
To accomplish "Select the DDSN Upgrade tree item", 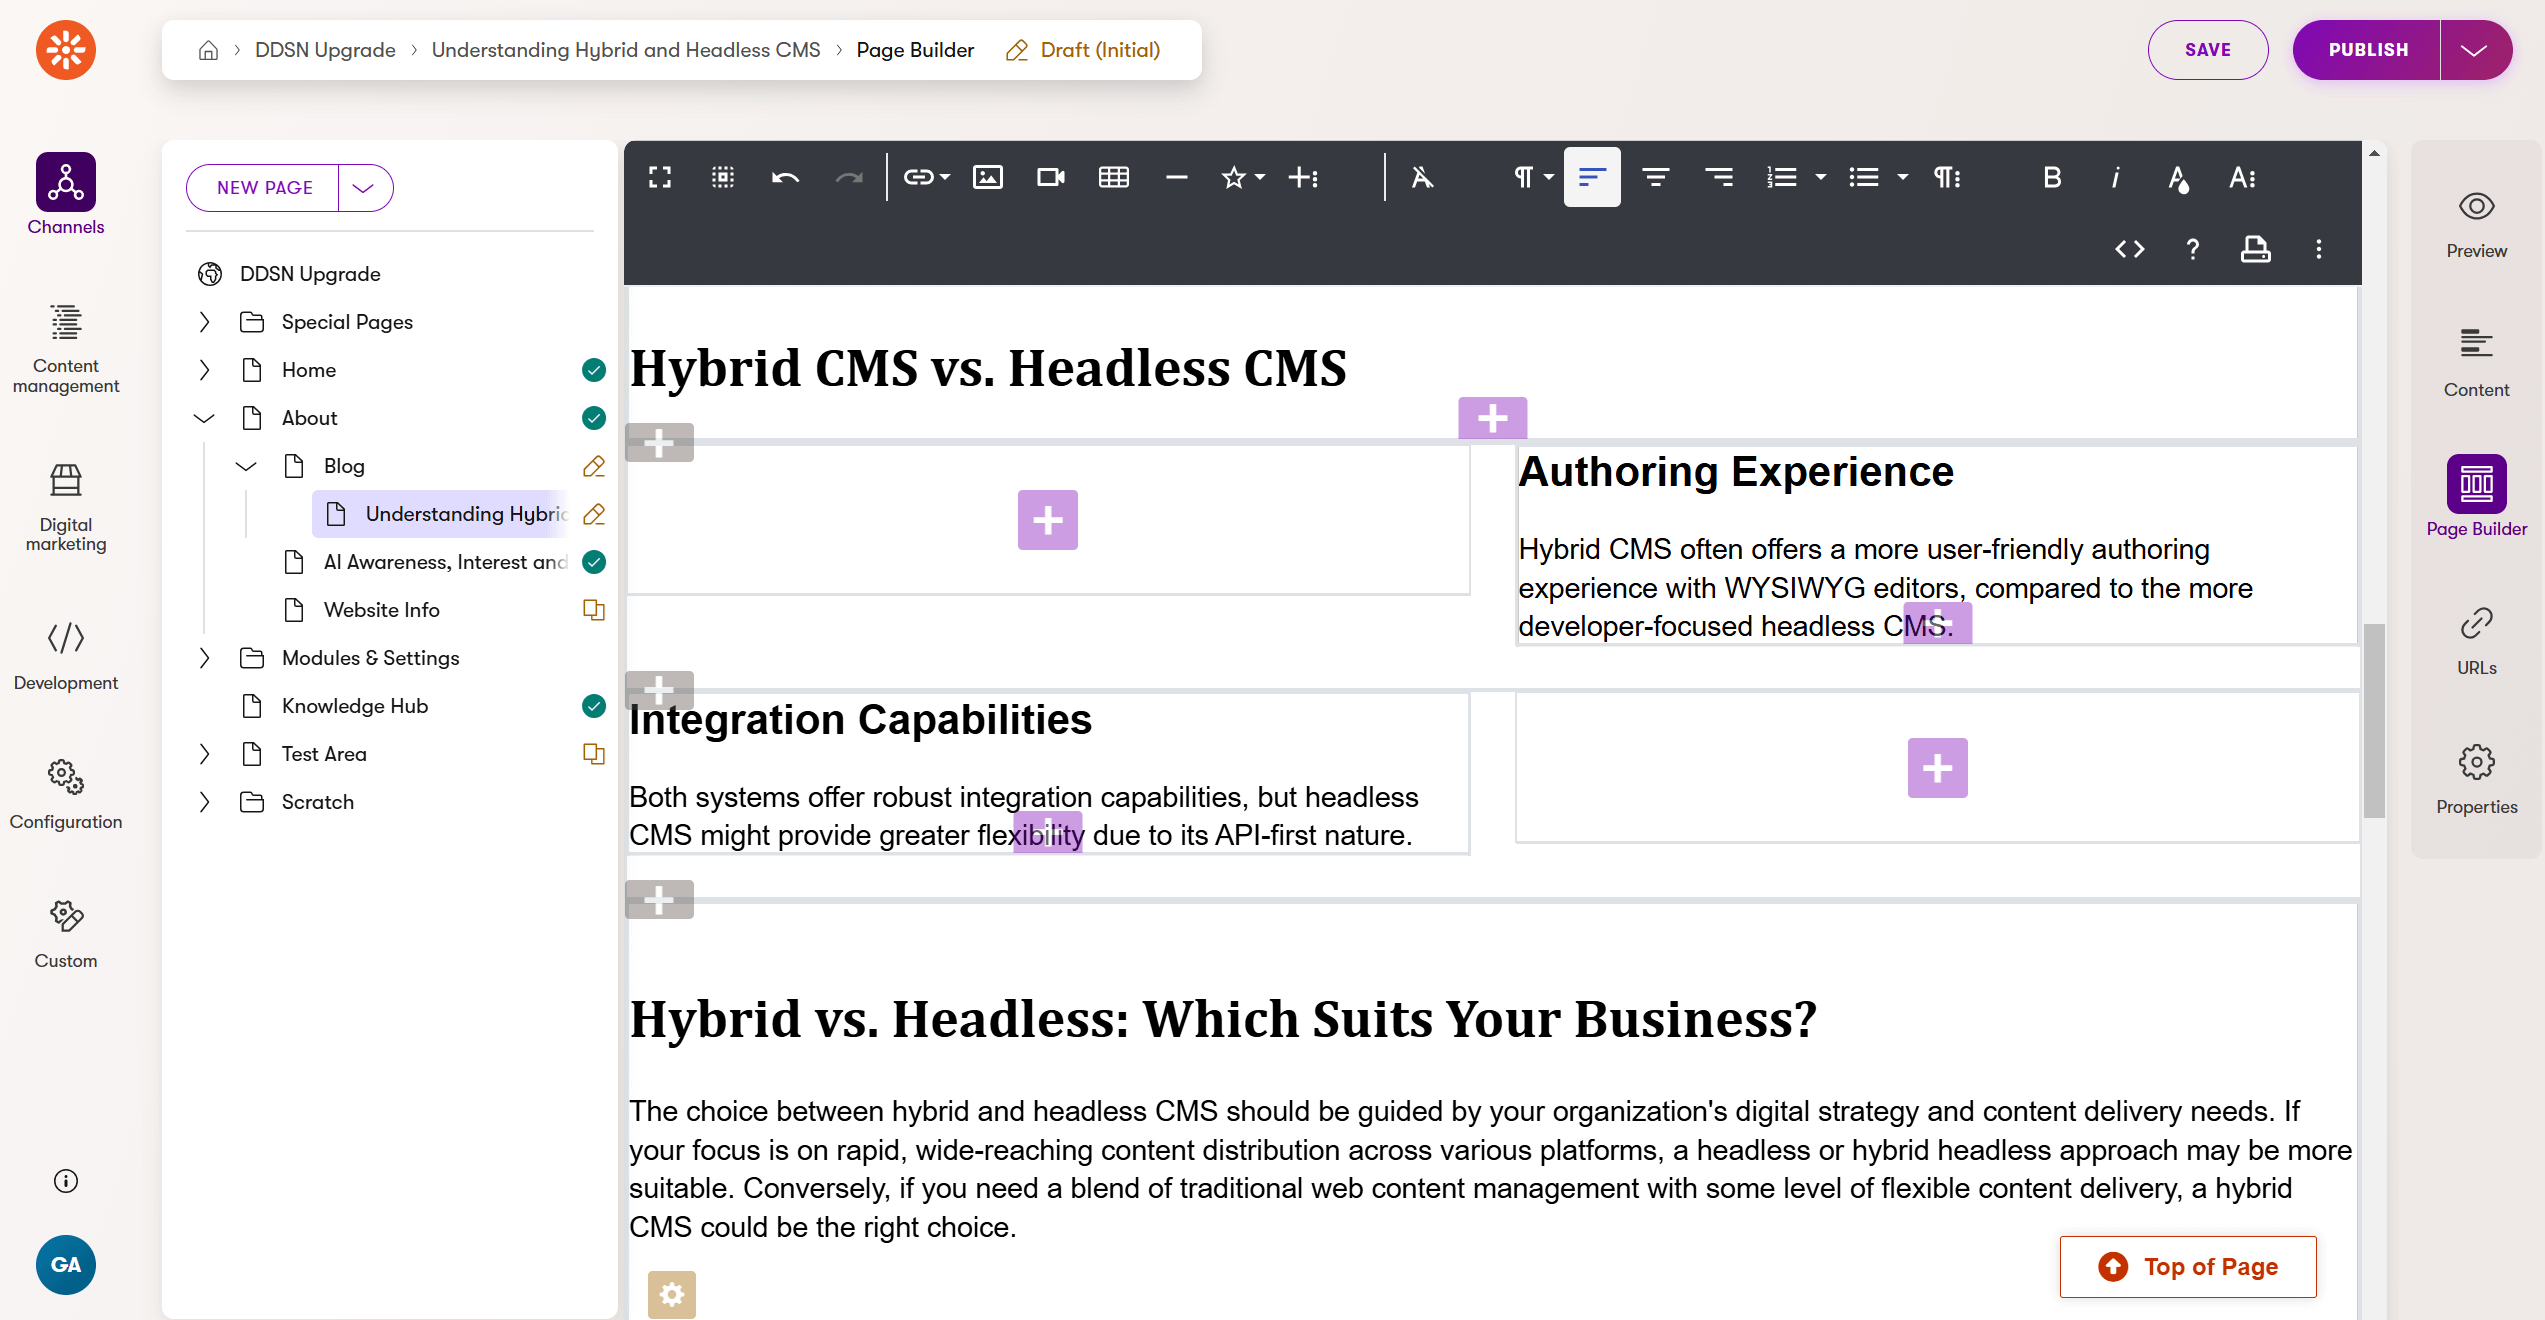I will [x=310, y=274].
